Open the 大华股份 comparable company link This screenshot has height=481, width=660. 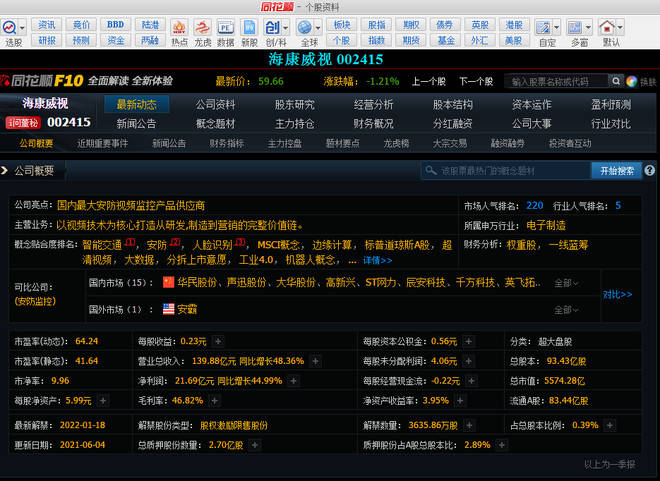(295, 282)
